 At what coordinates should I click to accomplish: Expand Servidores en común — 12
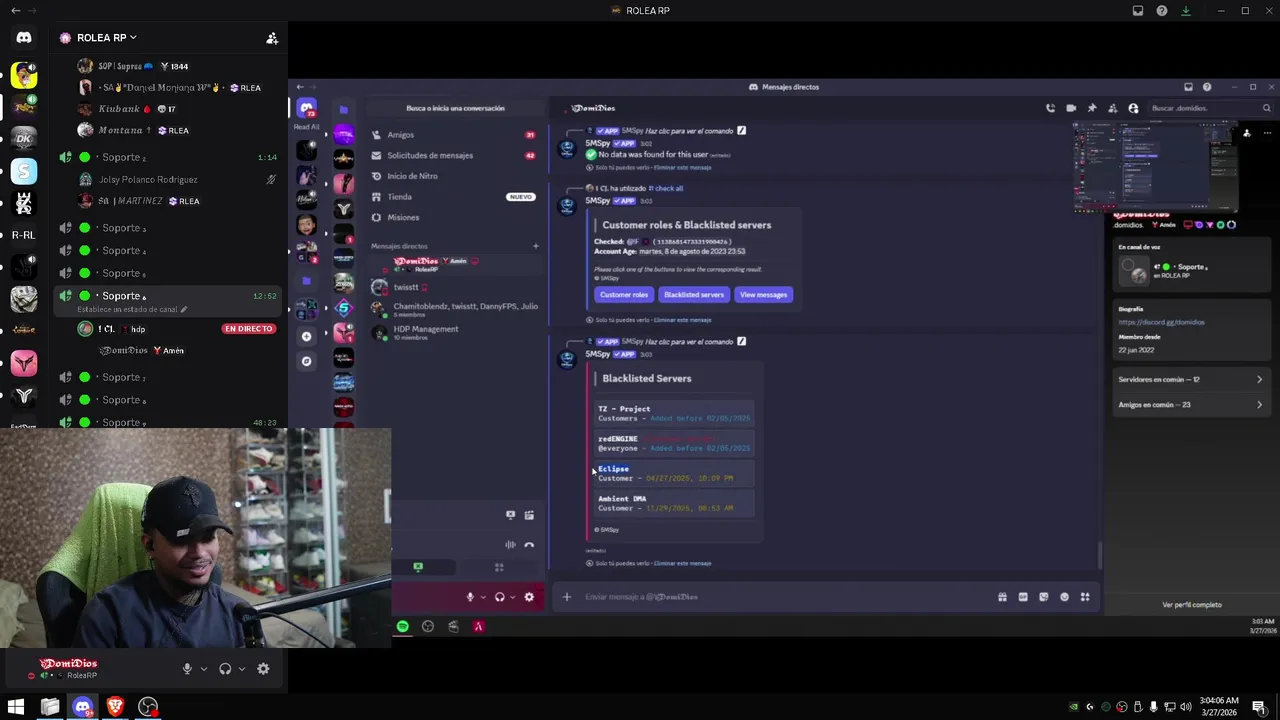click(x=1190, y=380)
